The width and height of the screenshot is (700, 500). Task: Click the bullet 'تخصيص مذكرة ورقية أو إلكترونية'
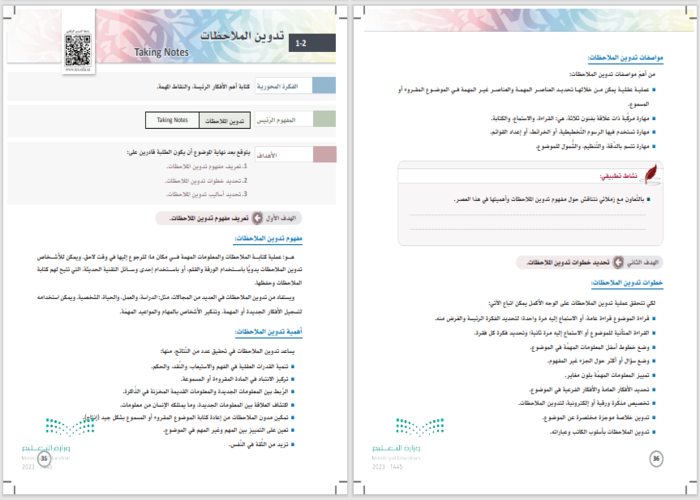coord(587,404)
